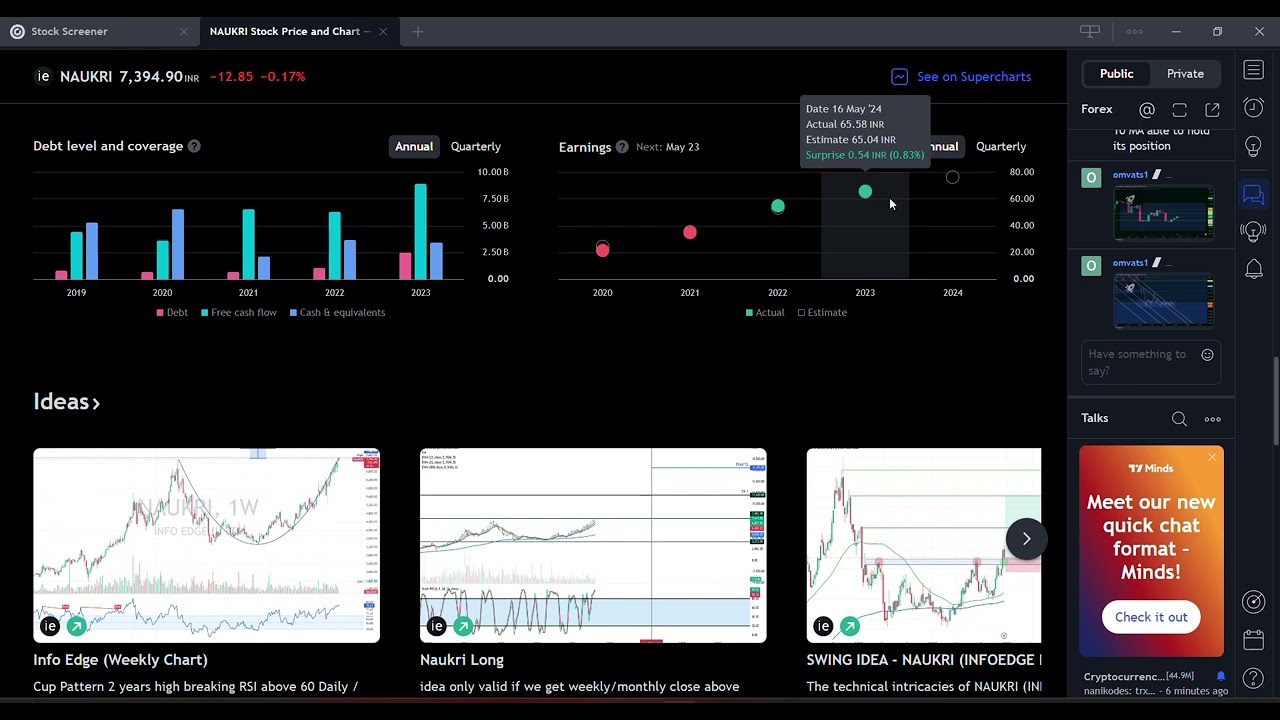The height and width of the screenshot is (720, 1280).
Task: Toggle Free cash flow legend item
Action: click(238, 312)
